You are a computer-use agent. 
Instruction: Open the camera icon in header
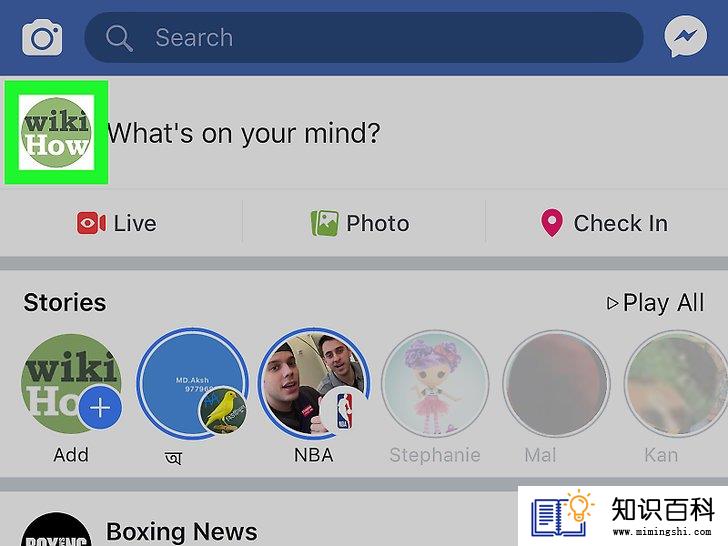click(42, 38)
